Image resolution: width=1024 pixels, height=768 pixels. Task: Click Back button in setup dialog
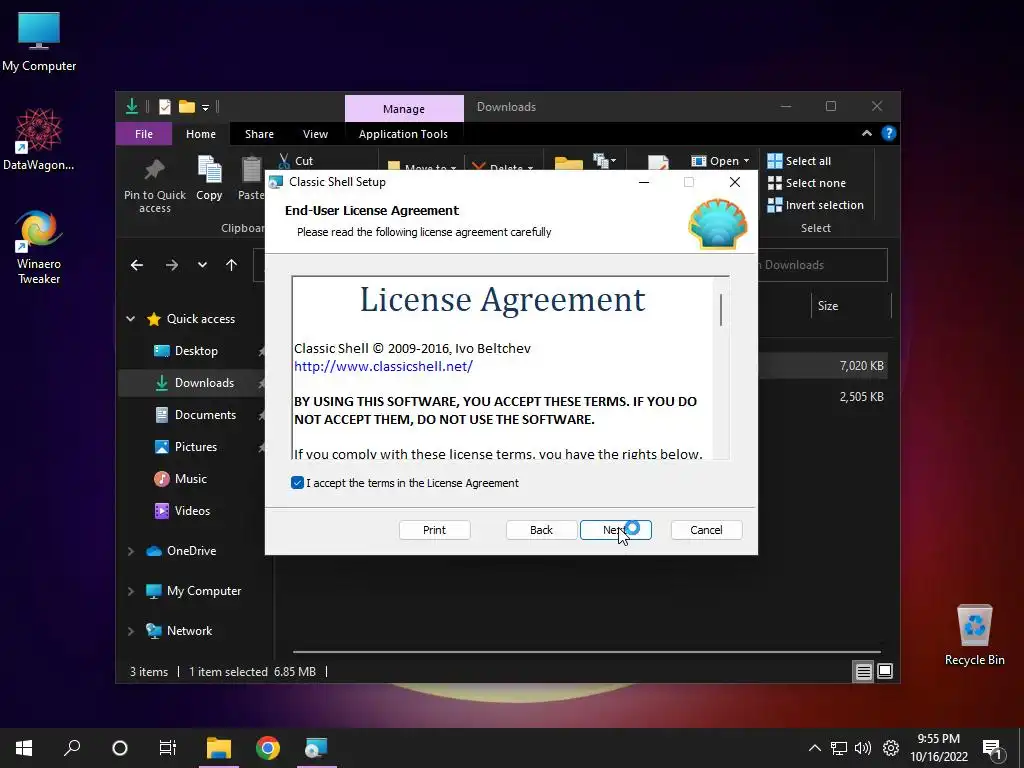tap(541, 530)
